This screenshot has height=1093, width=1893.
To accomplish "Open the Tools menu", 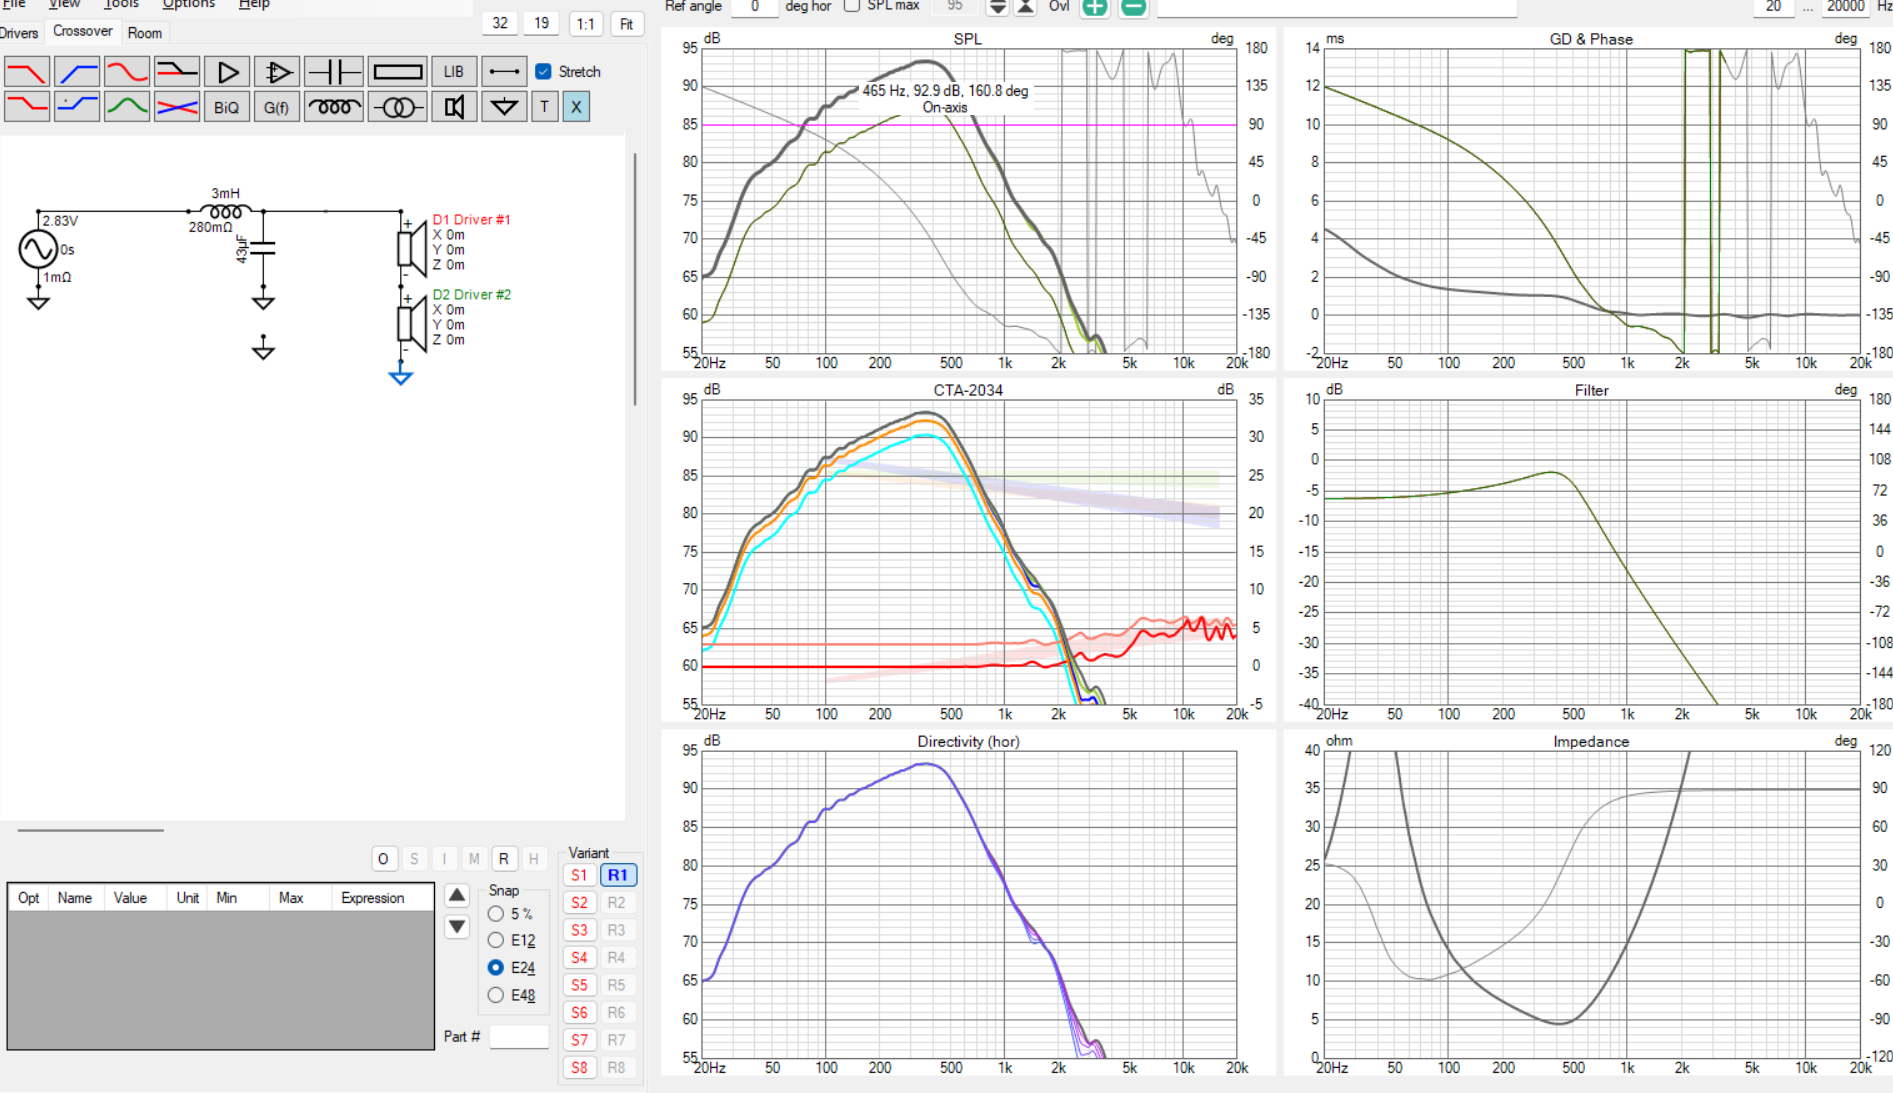I will pos(121,4).
